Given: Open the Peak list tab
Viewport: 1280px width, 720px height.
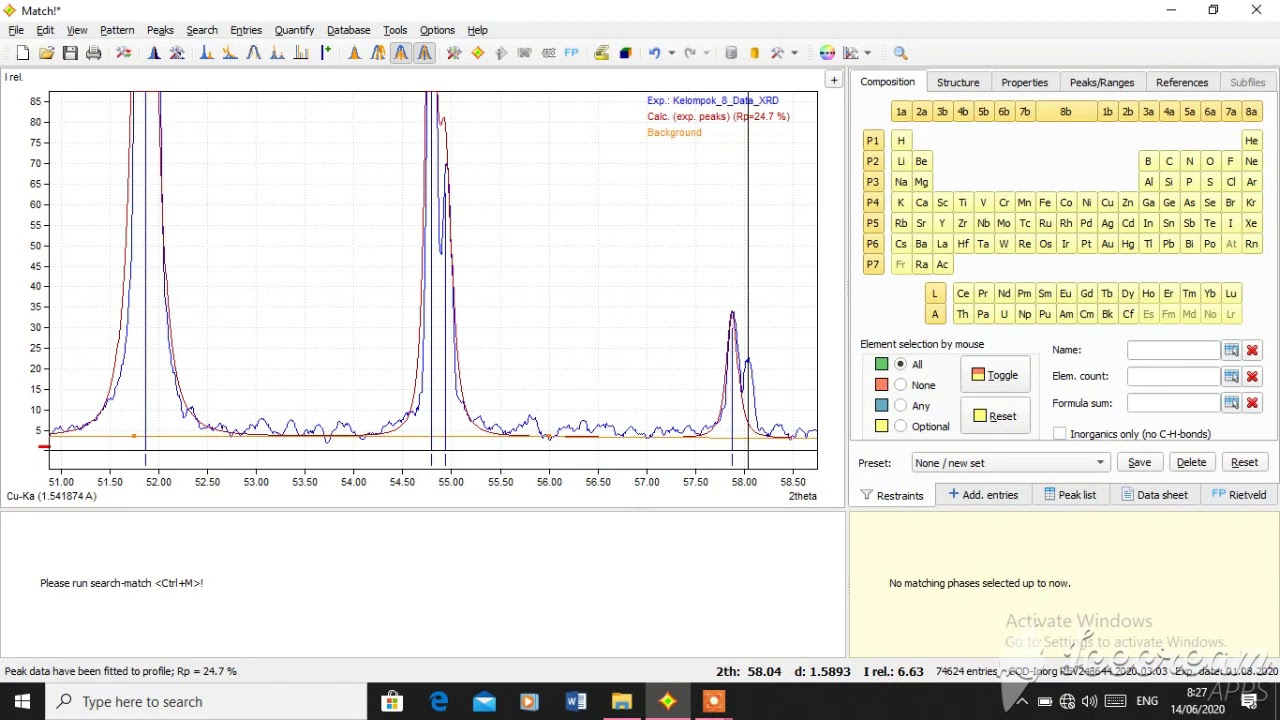Looking at the screenshot, I should click(x=1069, y=494).
